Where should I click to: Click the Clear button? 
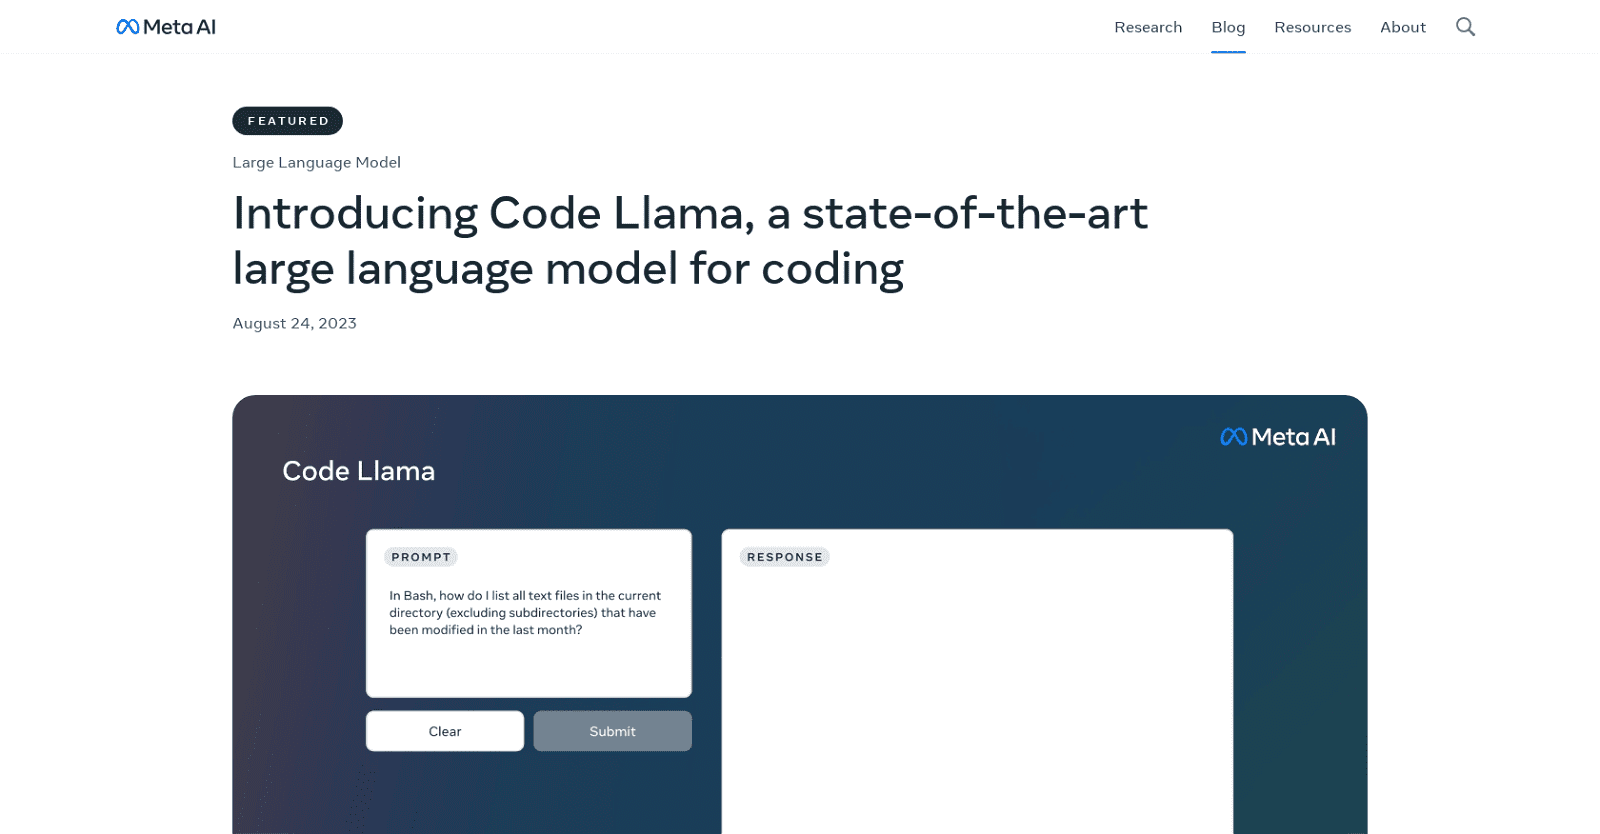click(444, 730)
